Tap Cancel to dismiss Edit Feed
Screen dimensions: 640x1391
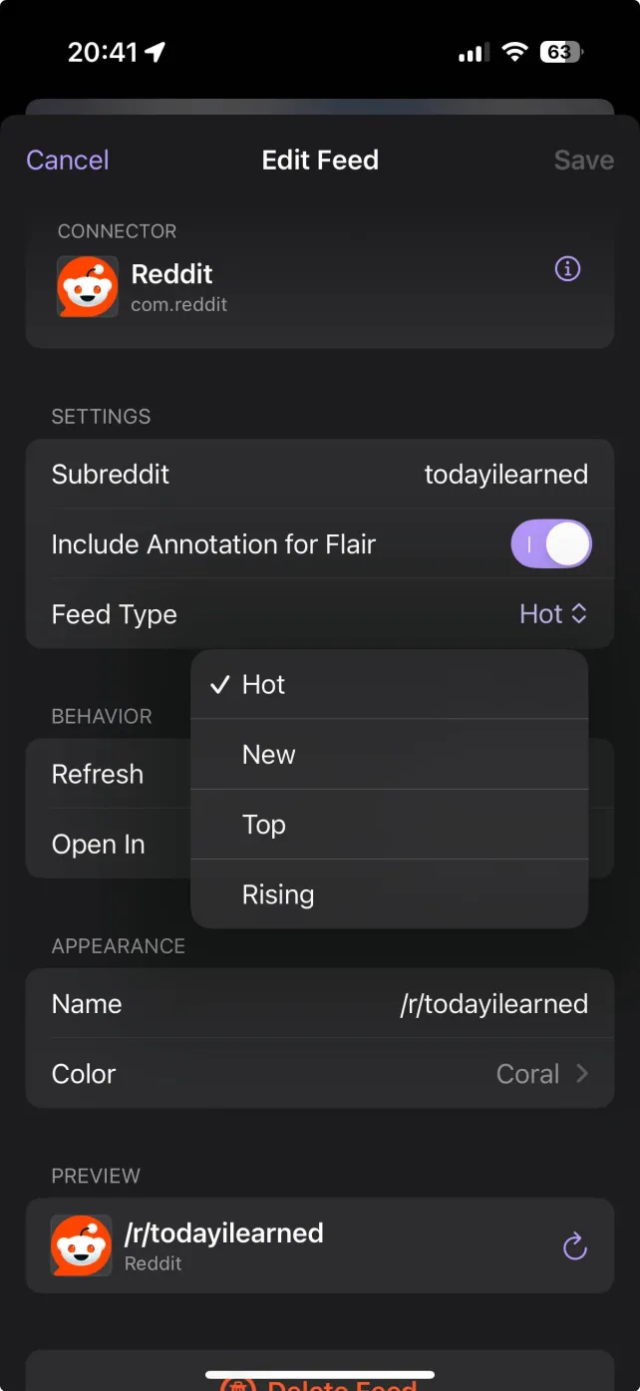66,160
